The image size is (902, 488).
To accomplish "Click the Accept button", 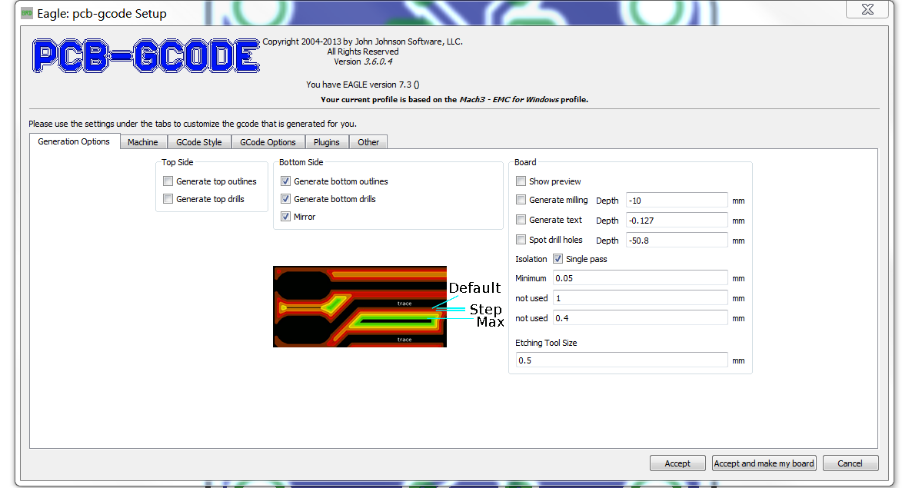I will pyautogui.click(x=677, y=463).
